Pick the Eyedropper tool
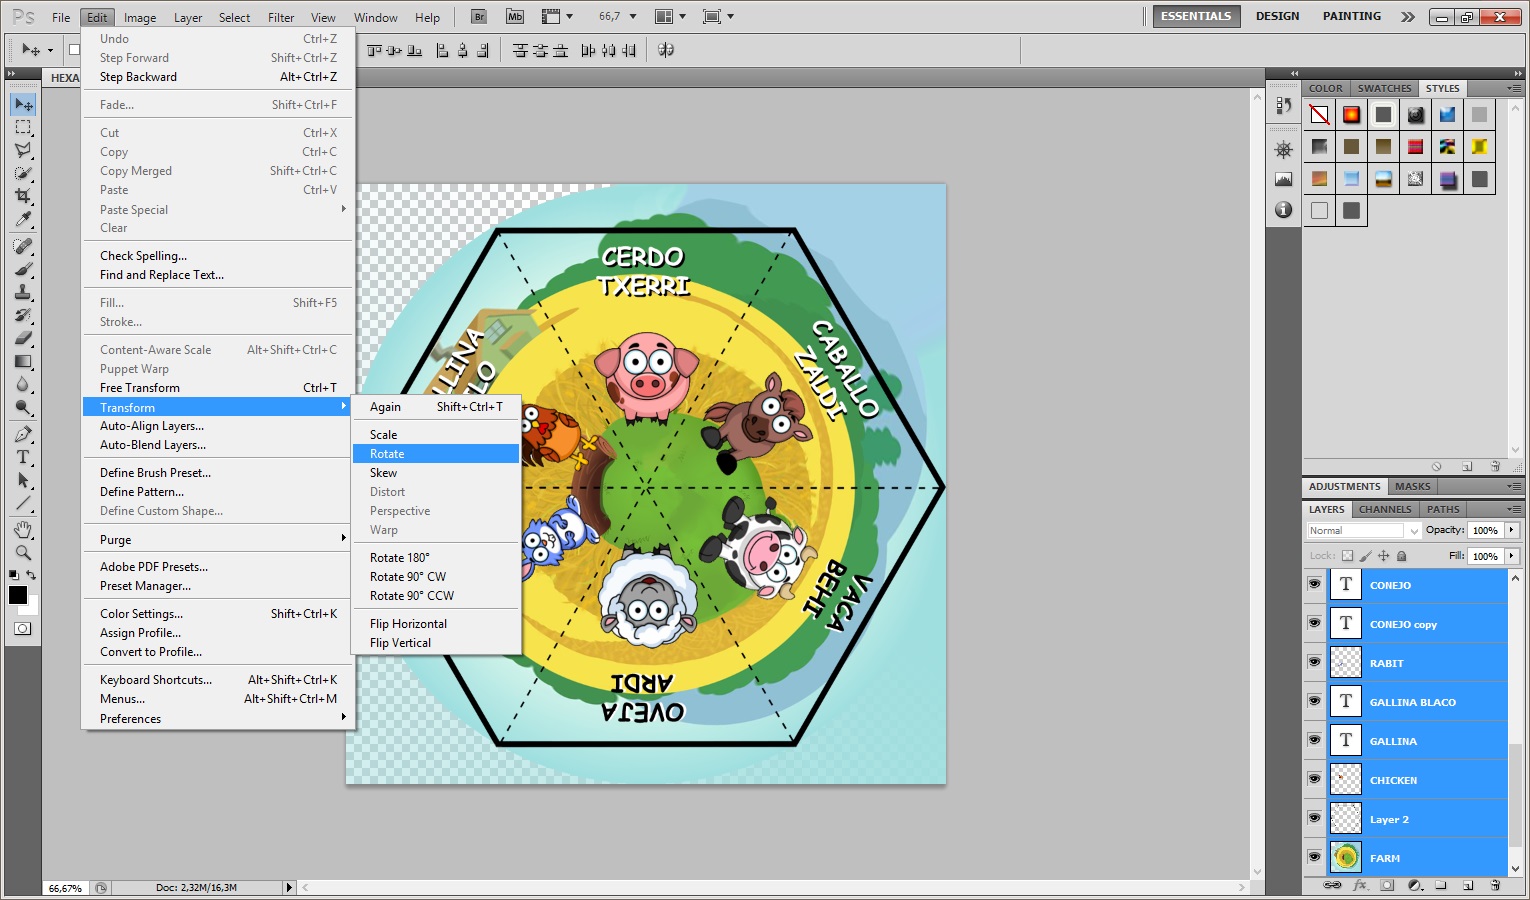1530x900 pixels. [x=23, y=220]
